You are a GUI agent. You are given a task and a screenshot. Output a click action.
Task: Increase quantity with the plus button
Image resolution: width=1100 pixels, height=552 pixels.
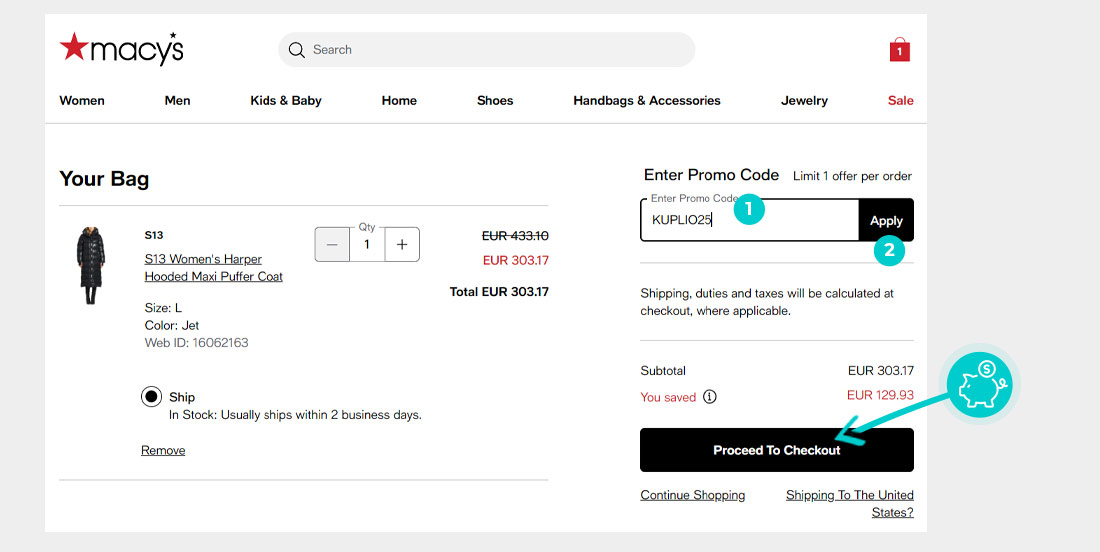pyautogui.click(x=402, y=245)
